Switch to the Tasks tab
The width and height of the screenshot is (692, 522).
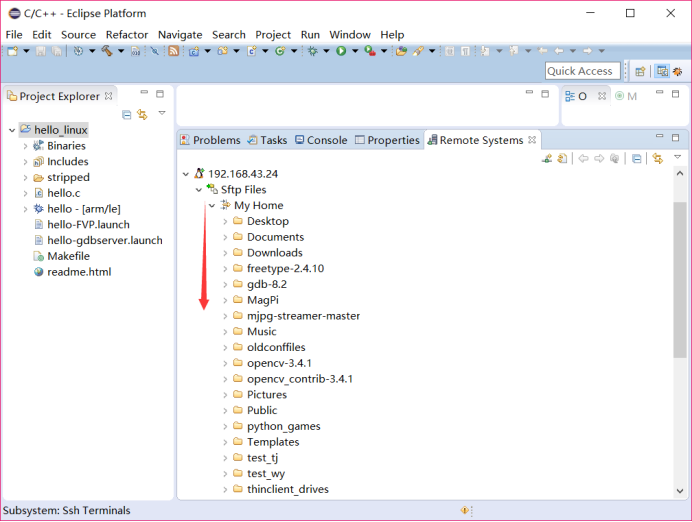point(267,140)
